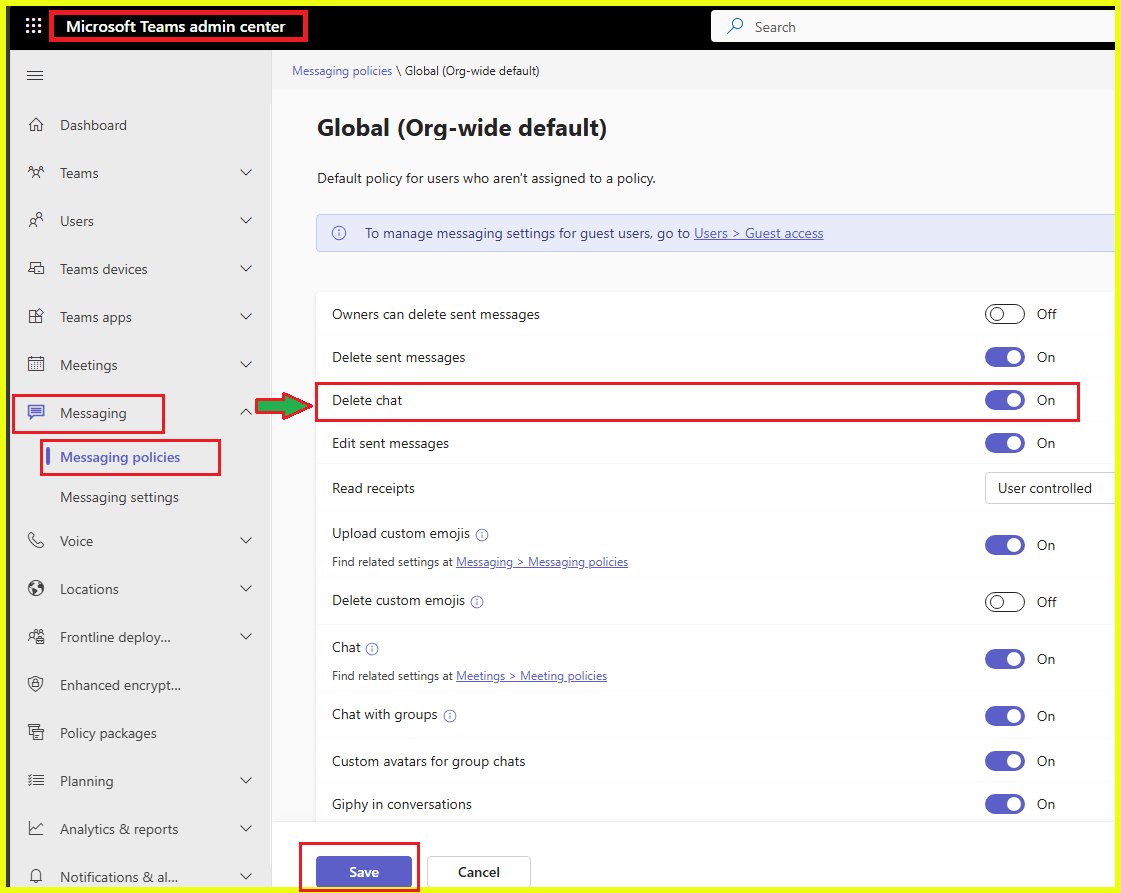Click the Messaging chat bubble icon

pyautogui.click(x=36, y=412)
